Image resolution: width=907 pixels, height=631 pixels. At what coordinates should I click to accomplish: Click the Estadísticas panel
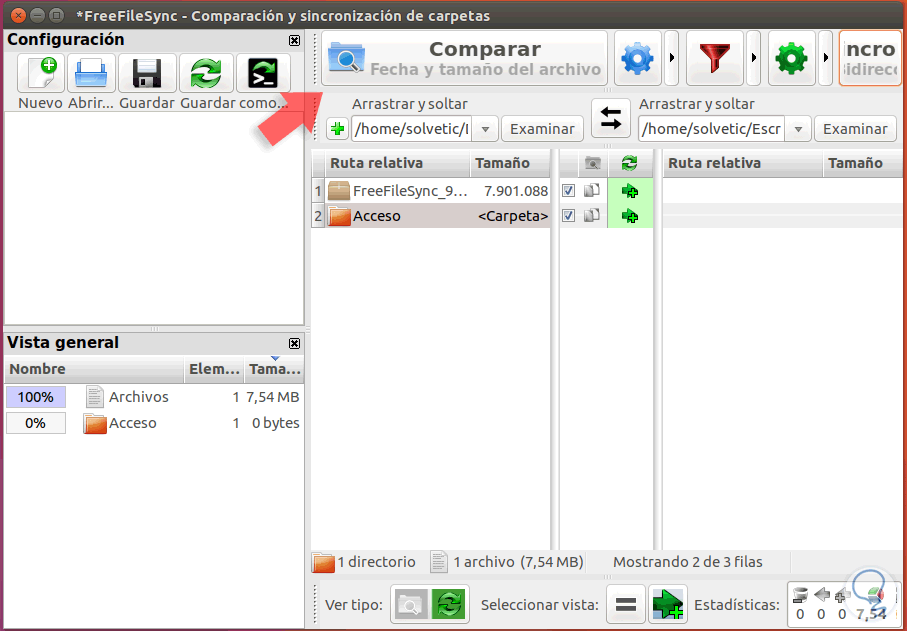point(843,604)
